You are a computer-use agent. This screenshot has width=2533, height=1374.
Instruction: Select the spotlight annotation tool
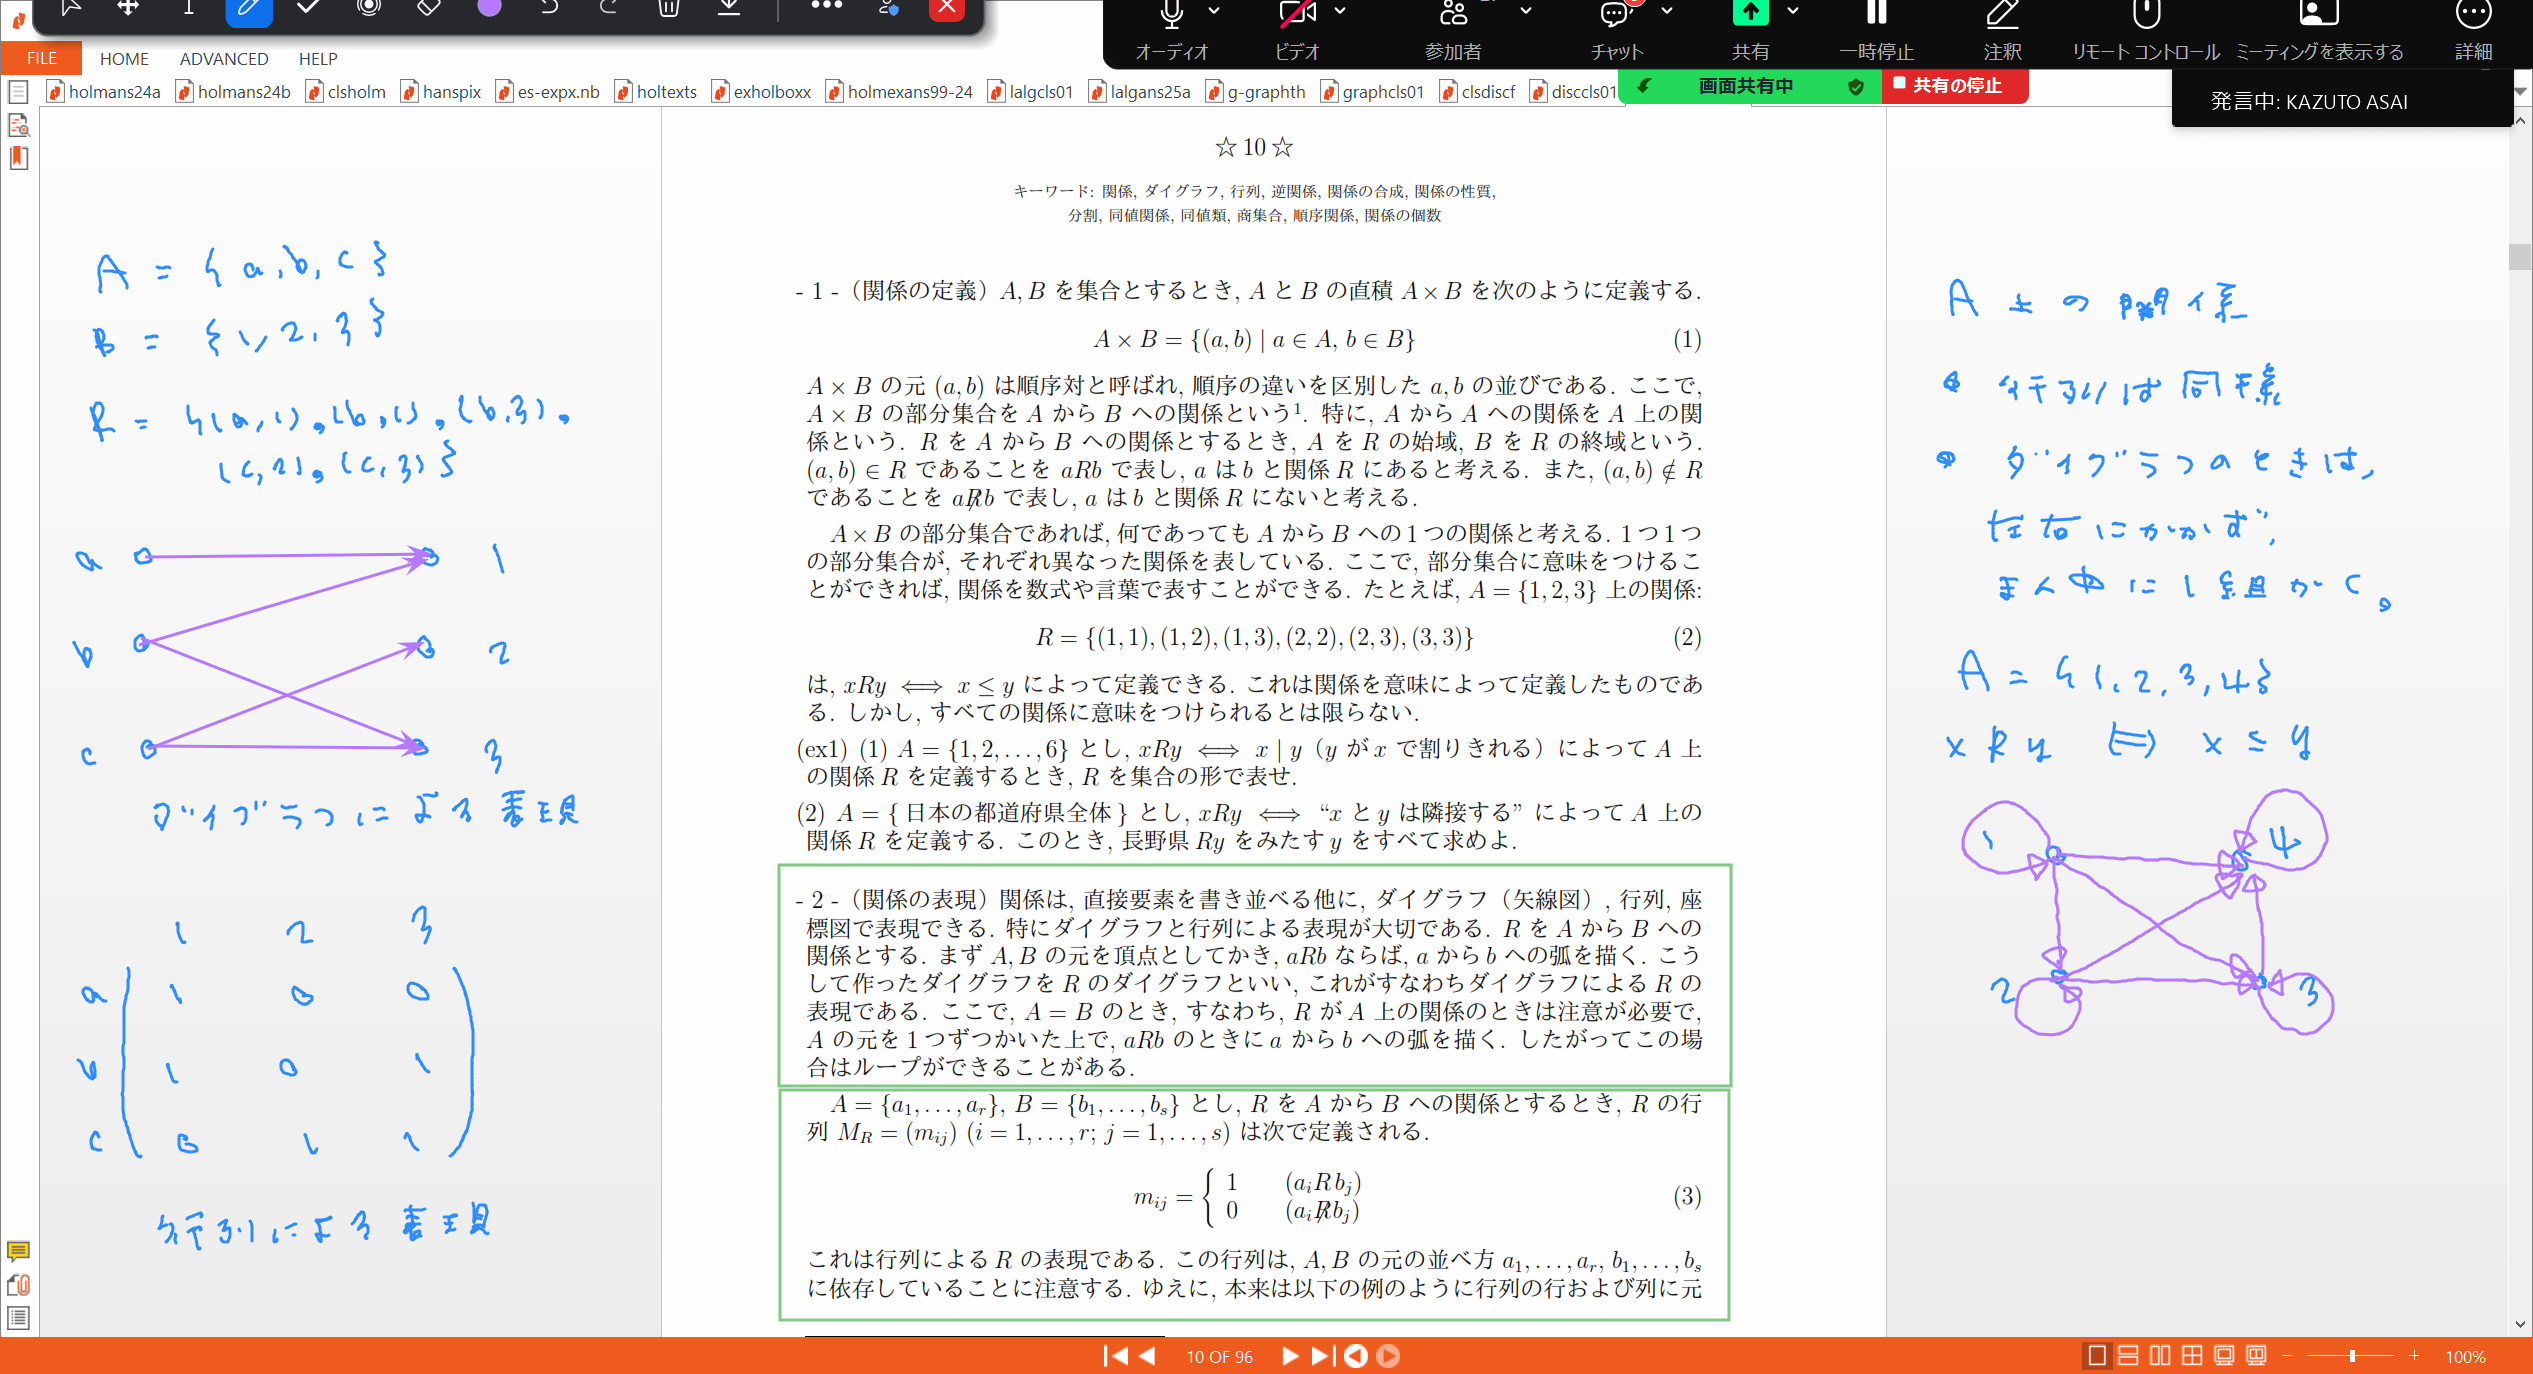(369, 8)
